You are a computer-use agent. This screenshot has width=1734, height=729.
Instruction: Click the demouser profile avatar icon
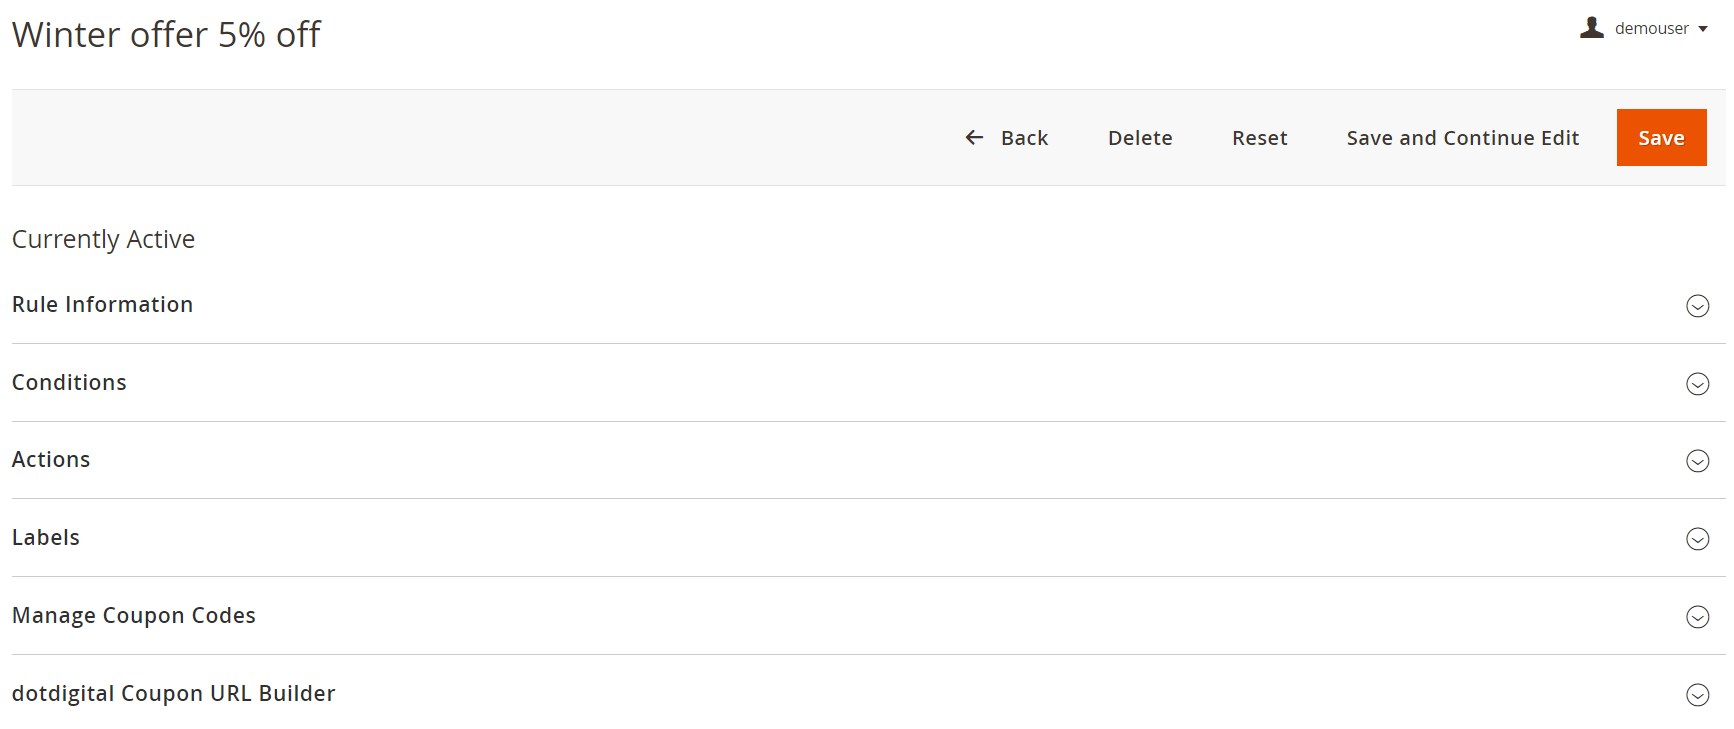[1592, 28]
